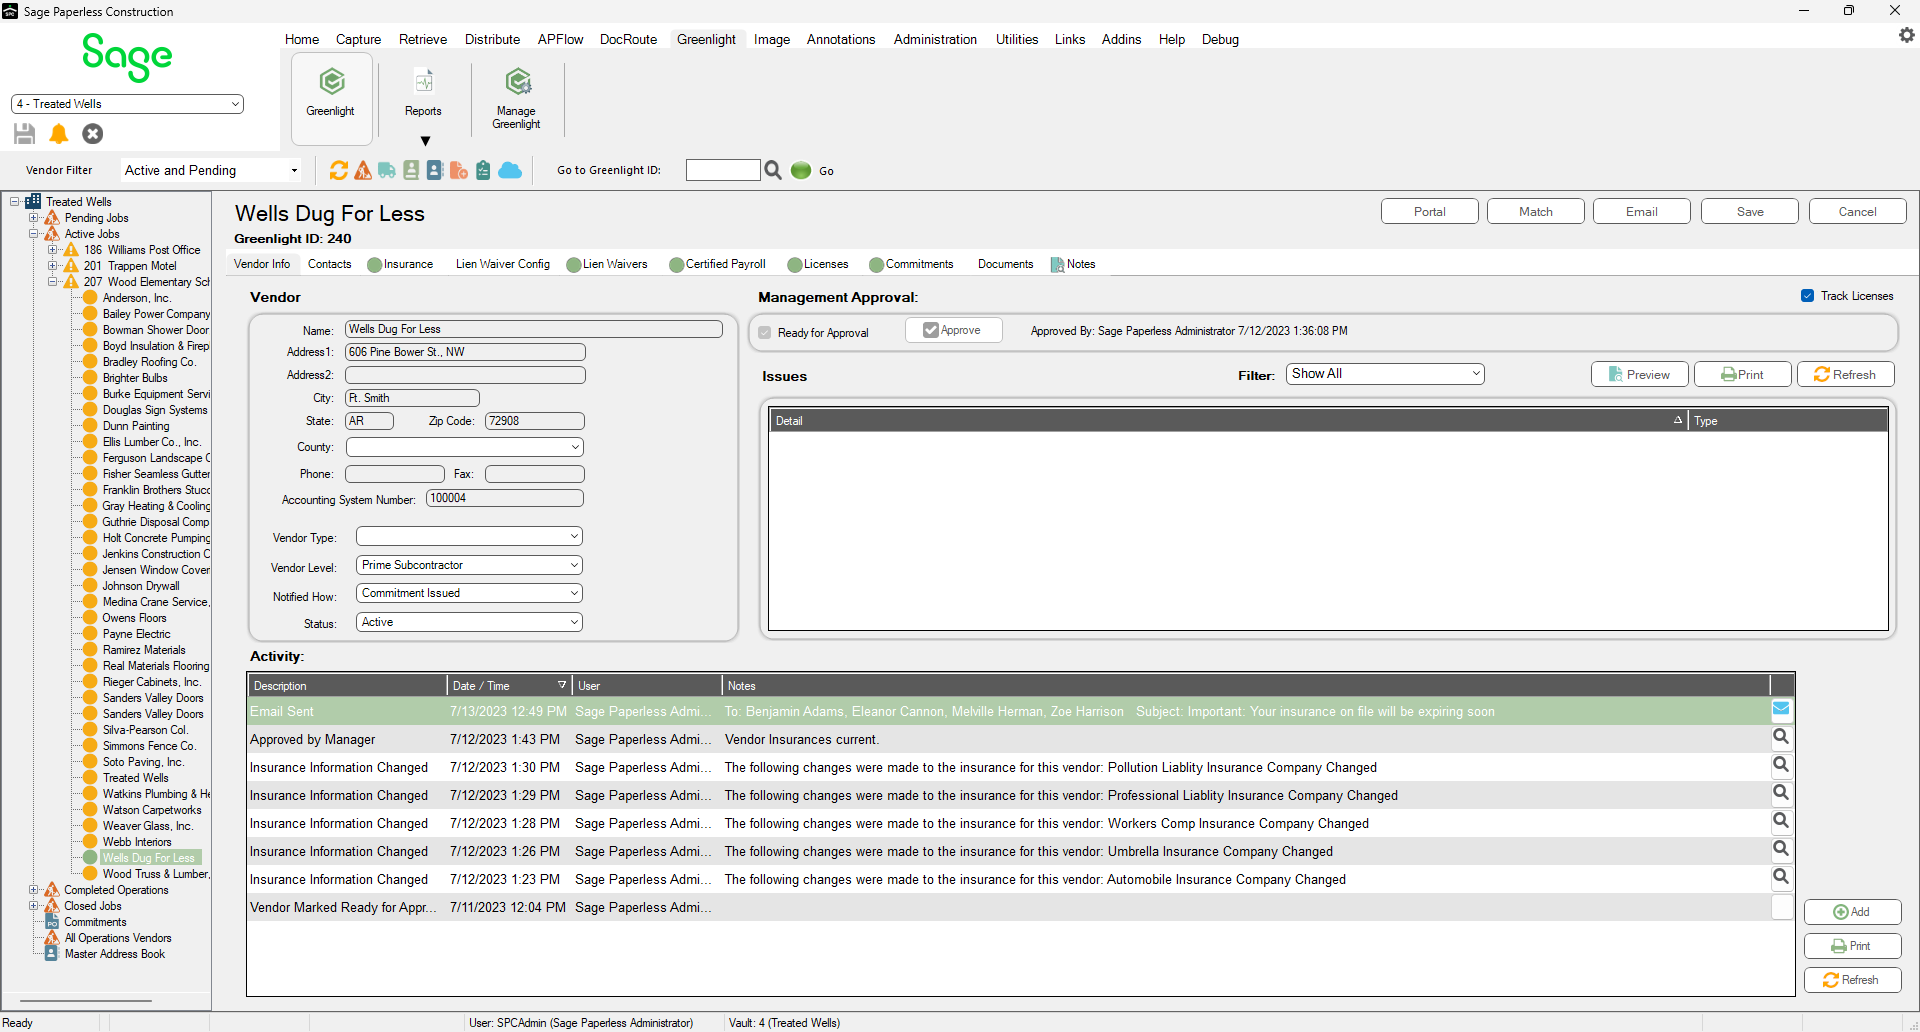Click the Add button beside Activity

1852,912
